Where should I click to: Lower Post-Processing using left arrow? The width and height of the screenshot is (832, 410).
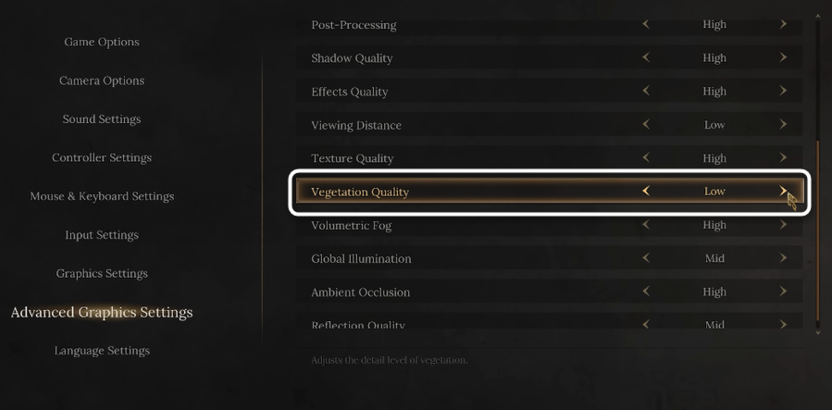(x=646, y=24)
